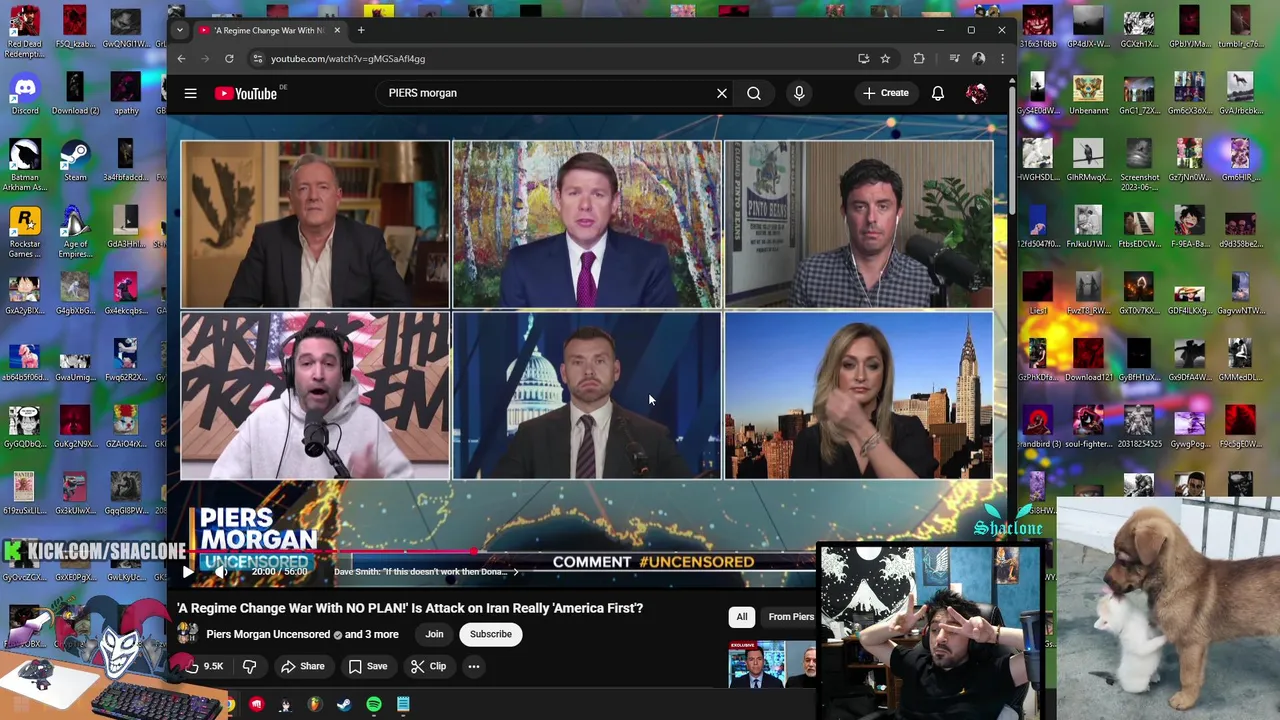
Task: Start voice search with the microphone
Action: 799,93
